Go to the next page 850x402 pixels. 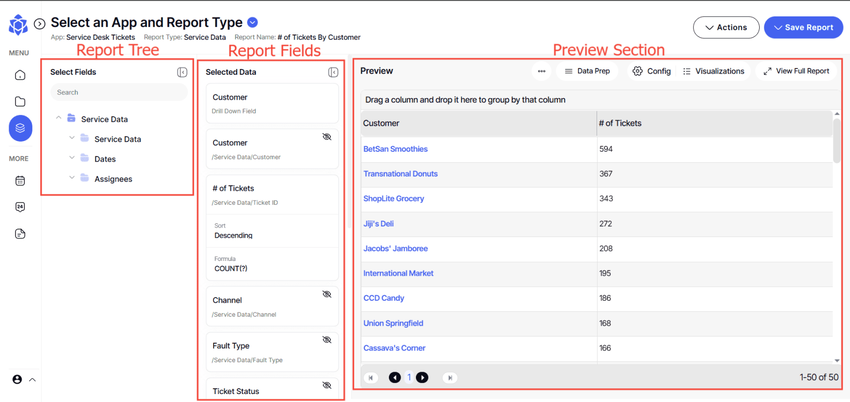(x=422, y=378)
